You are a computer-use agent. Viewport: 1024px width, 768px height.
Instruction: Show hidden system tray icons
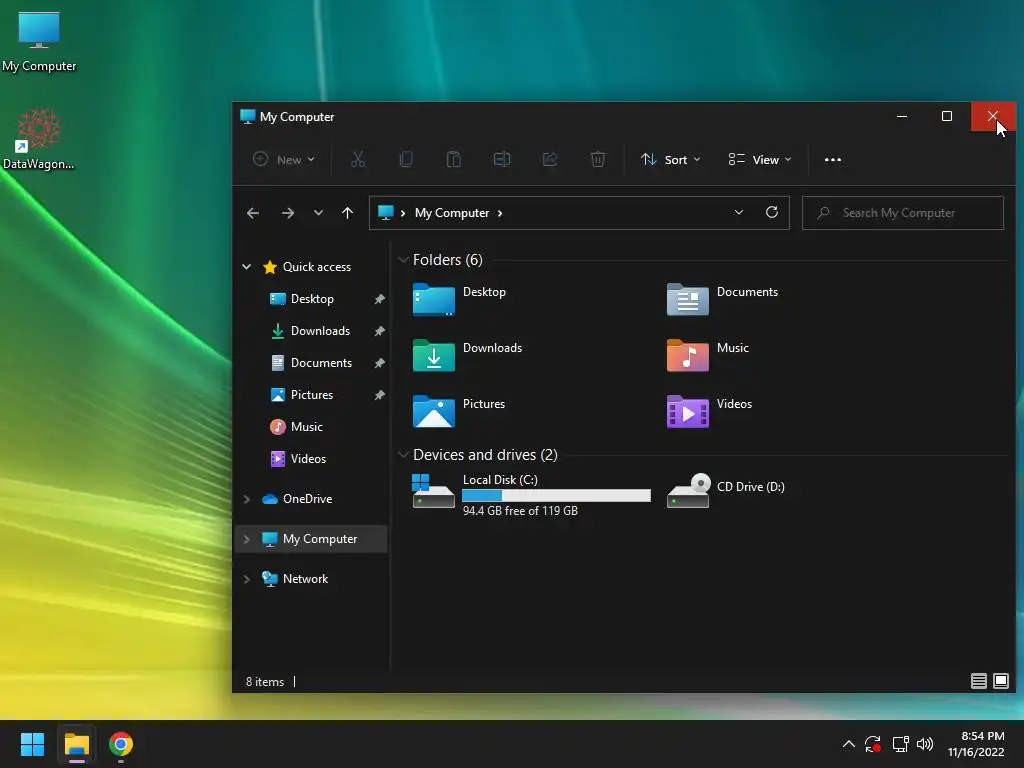coord(848,744)
